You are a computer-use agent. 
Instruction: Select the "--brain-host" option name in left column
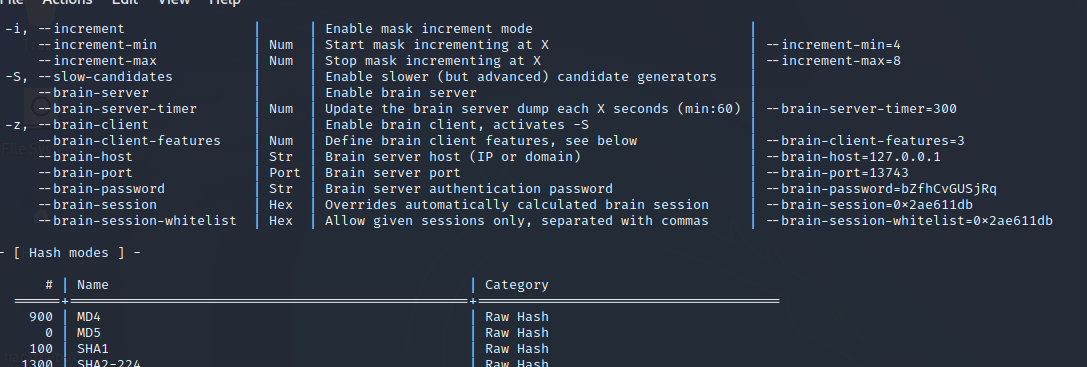85,157
